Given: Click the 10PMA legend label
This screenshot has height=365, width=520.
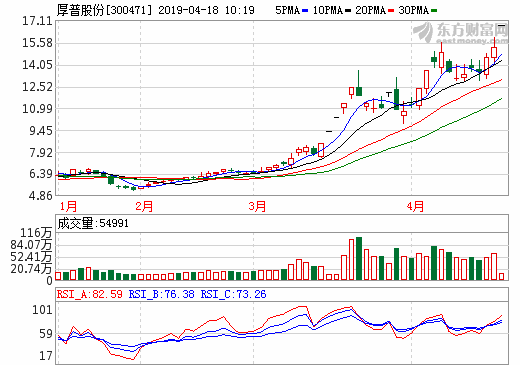Looking at the screenshot, I should (x=328, y=10).
